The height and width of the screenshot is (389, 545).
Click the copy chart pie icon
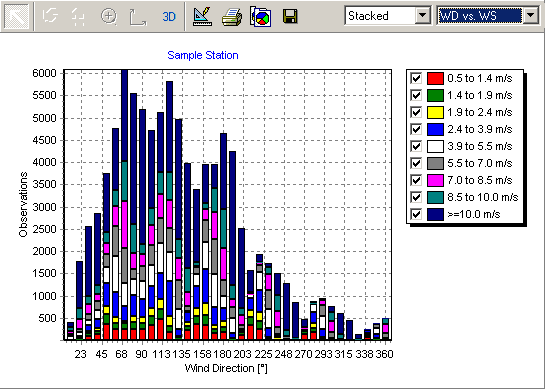261,16
